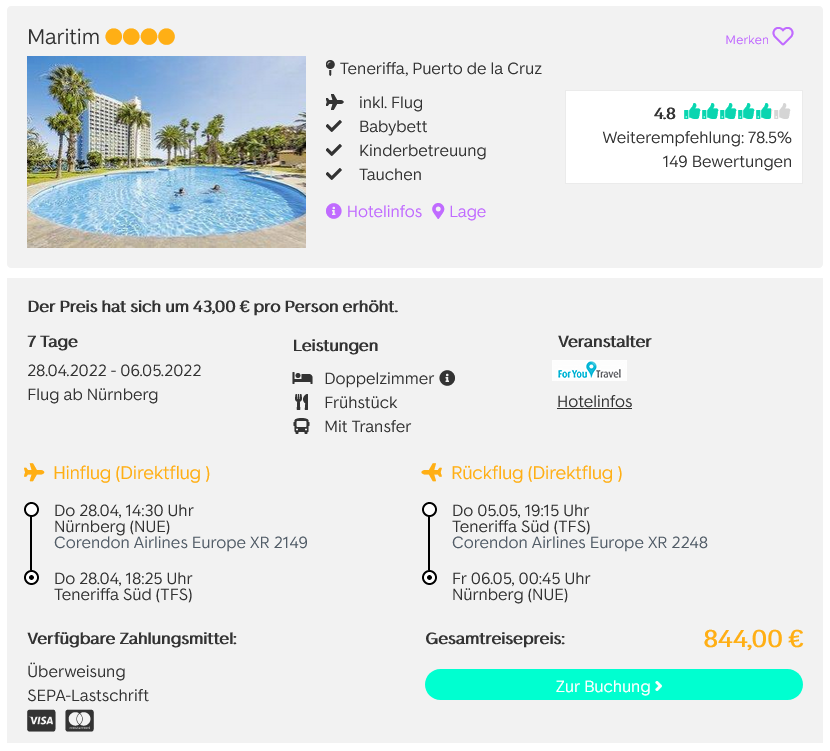Click the ForYou Travel operator logo

[590, 370]
